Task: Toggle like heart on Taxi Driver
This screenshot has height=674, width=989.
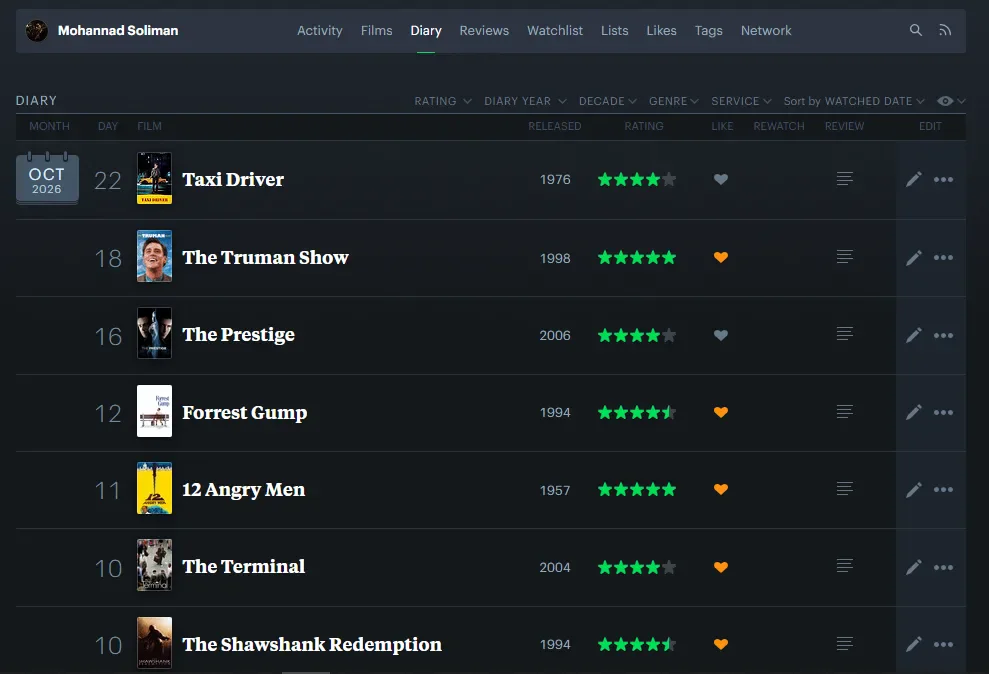Action: point(721,180)
